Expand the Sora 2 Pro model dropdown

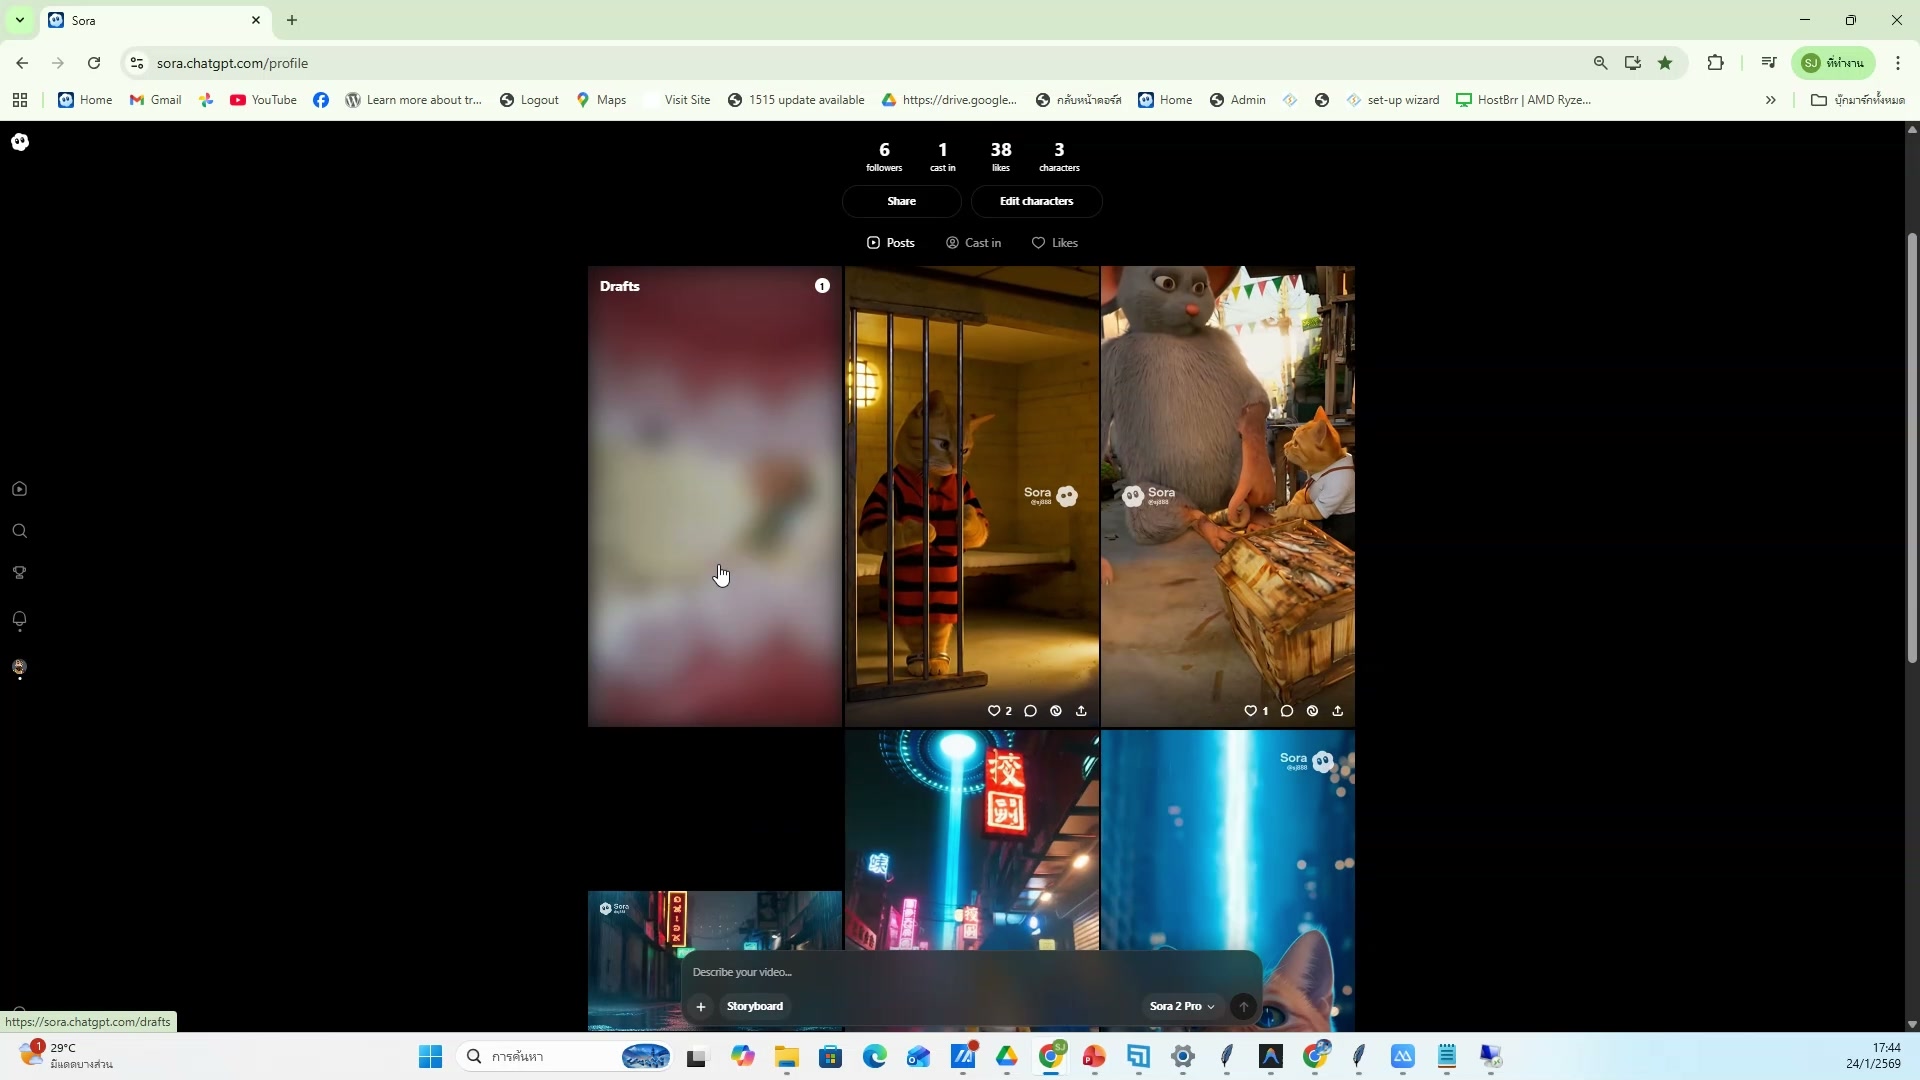pos(1182,1007)
